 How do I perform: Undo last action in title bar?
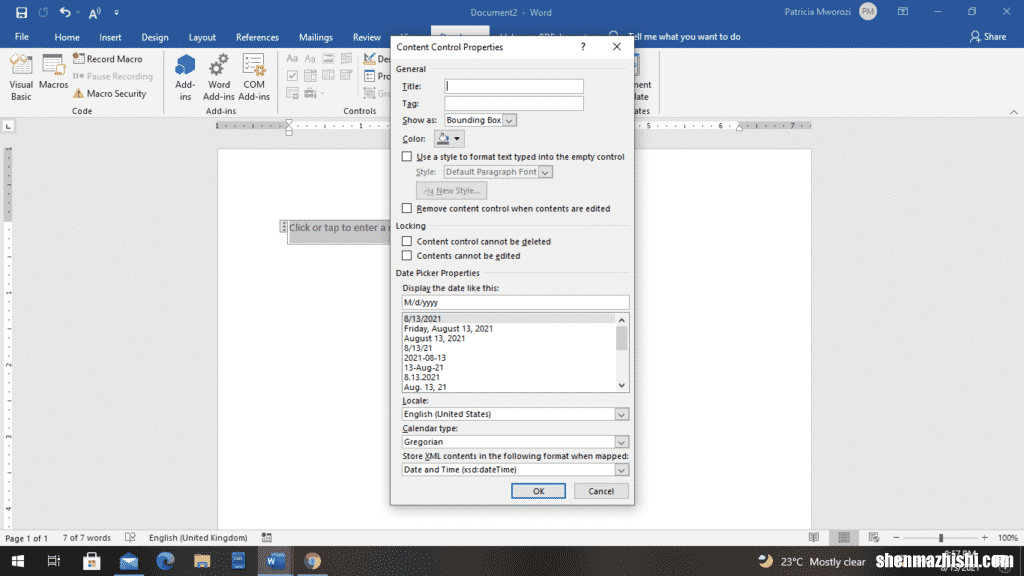pyautogui.click(x=65, y=12)
